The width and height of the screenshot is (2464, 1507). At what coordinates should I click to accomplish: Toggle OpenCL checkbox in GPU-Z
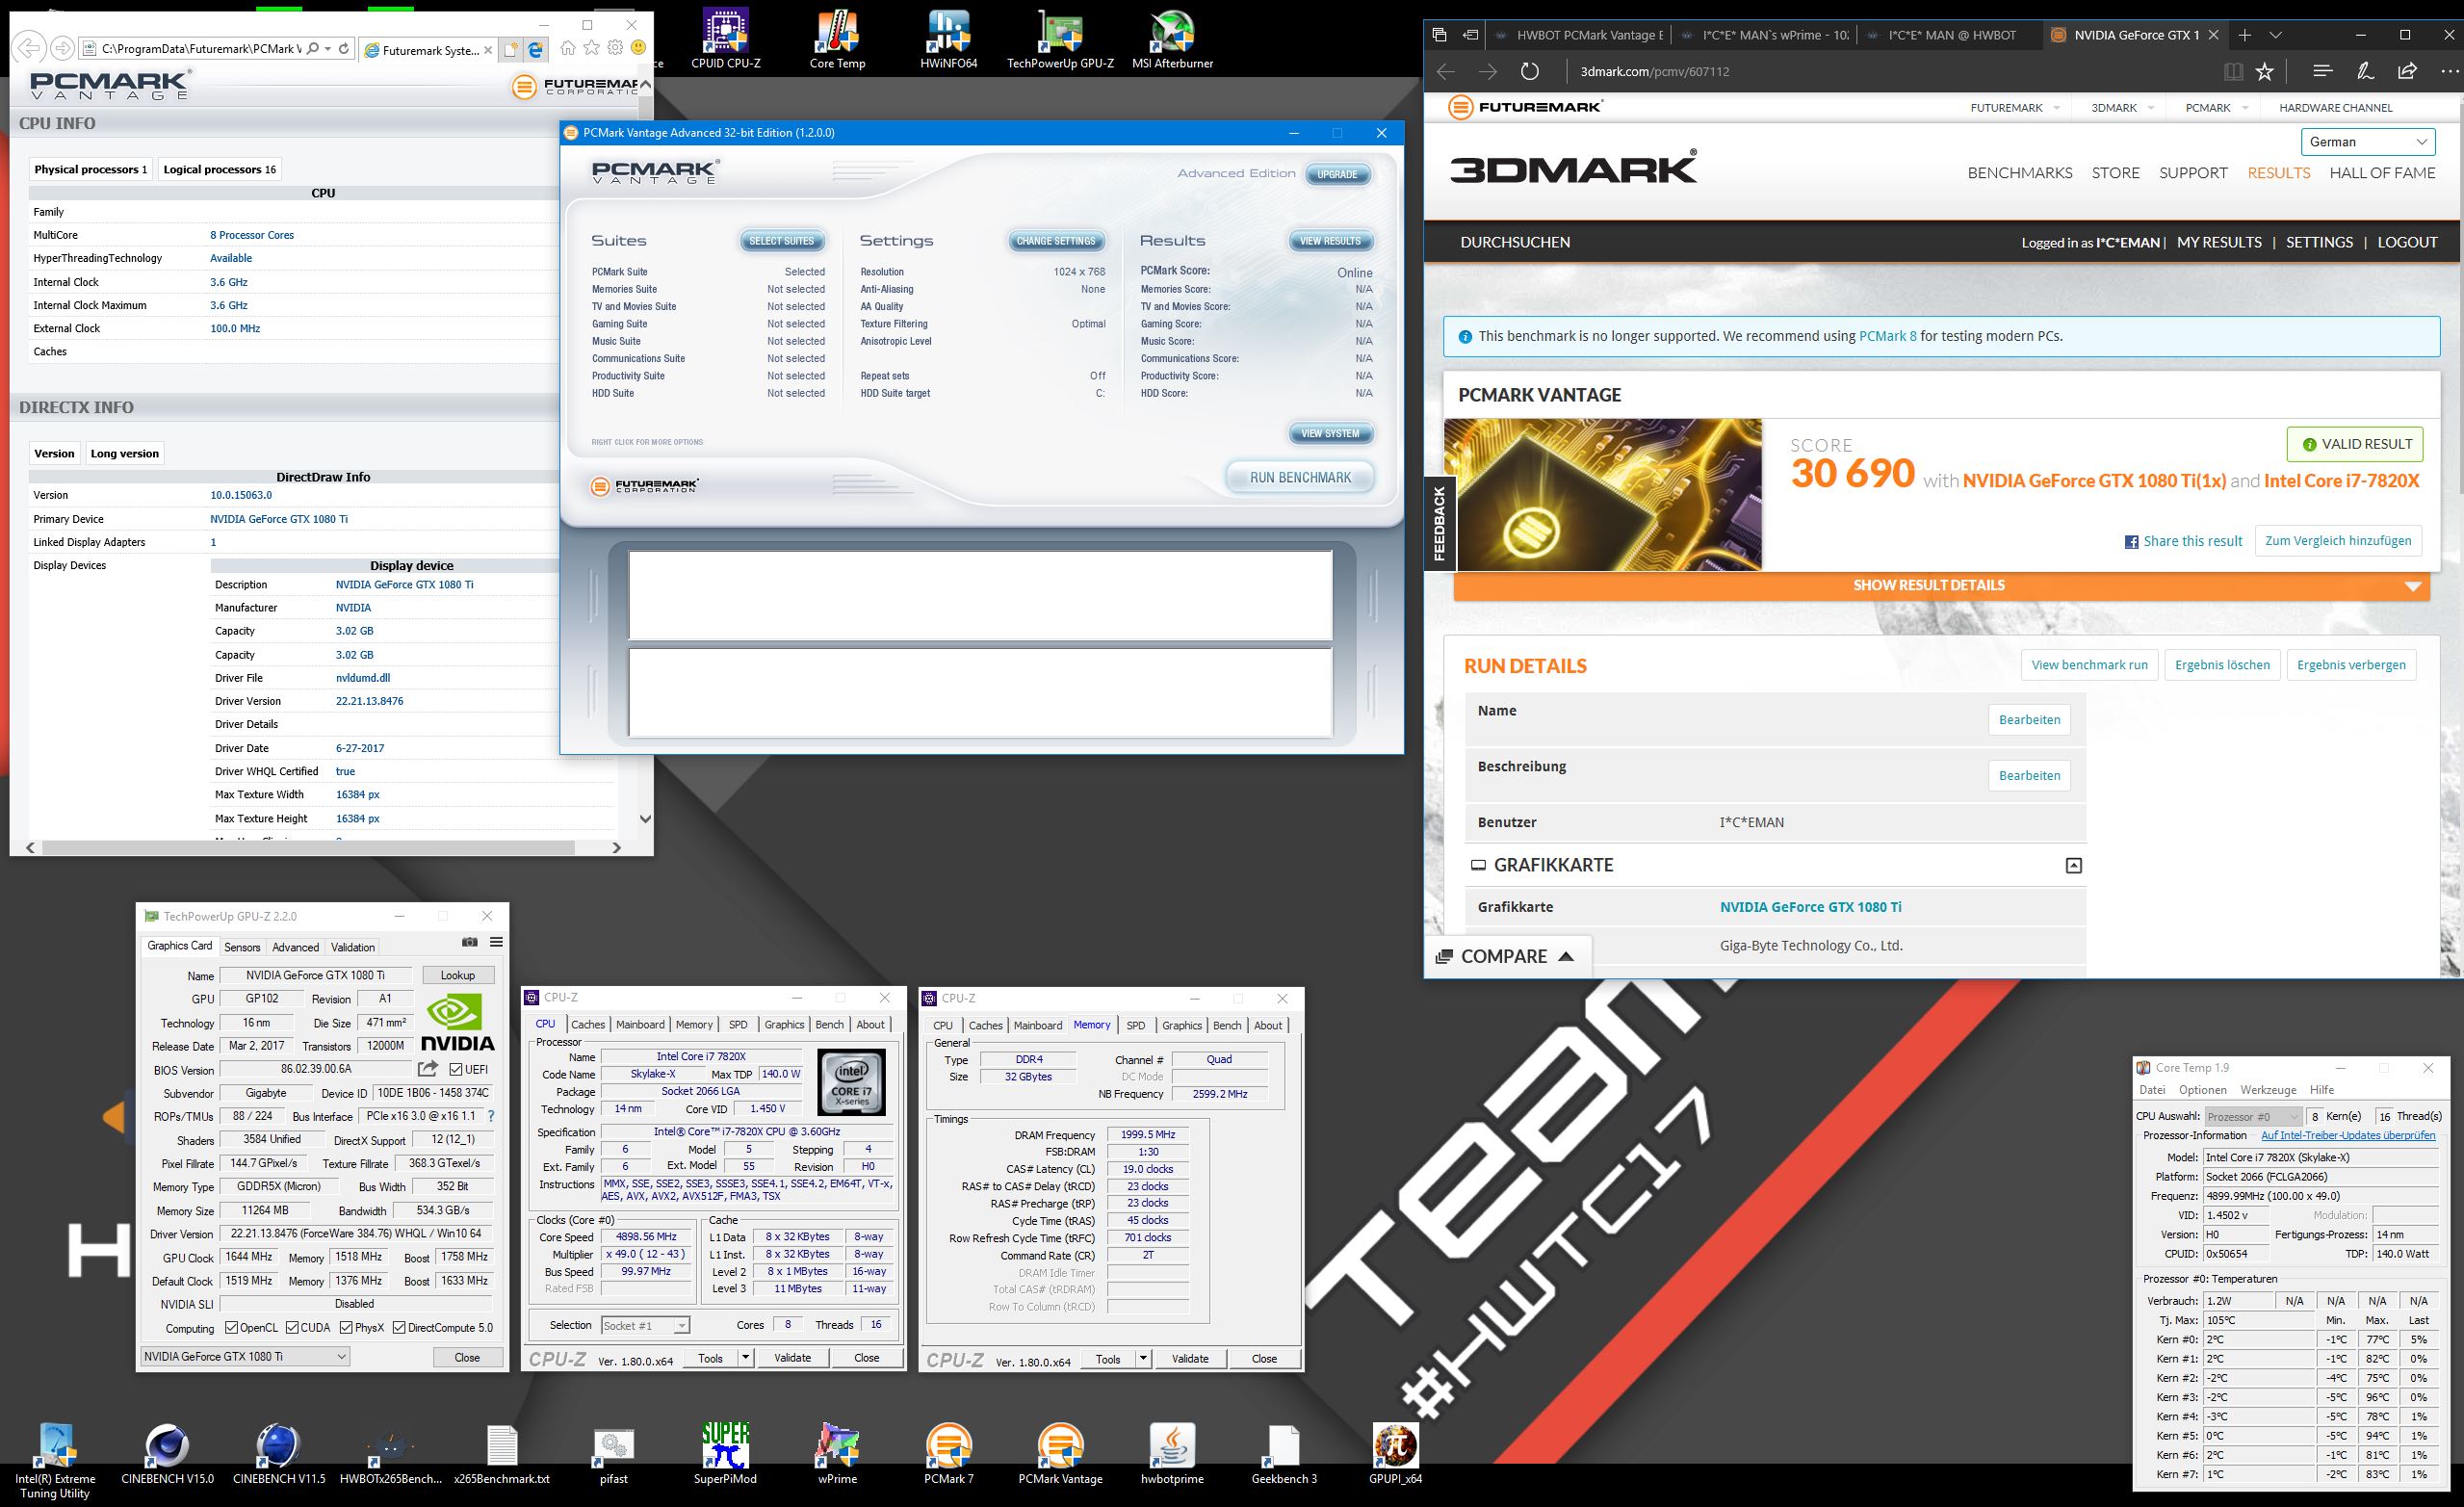pos(232,1328)
